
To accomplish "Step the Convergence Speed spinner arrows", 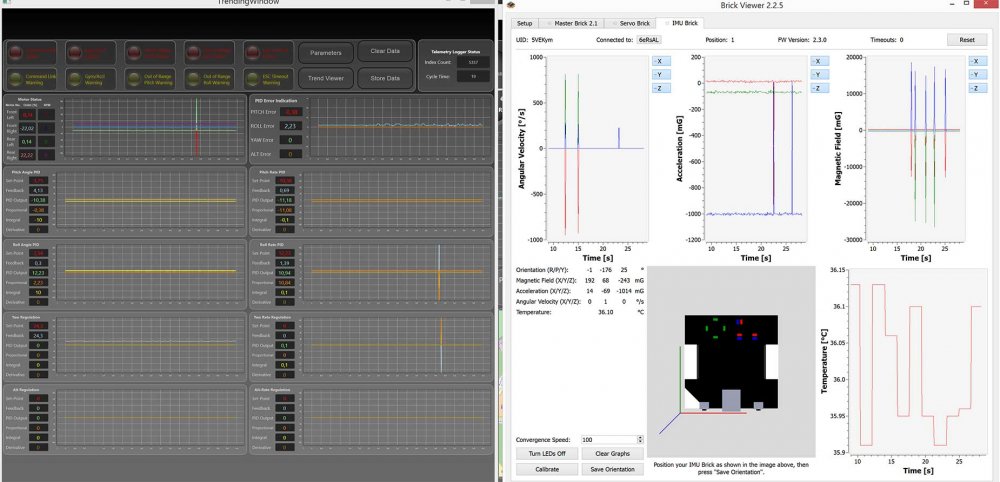I will (x=638, y=440).
